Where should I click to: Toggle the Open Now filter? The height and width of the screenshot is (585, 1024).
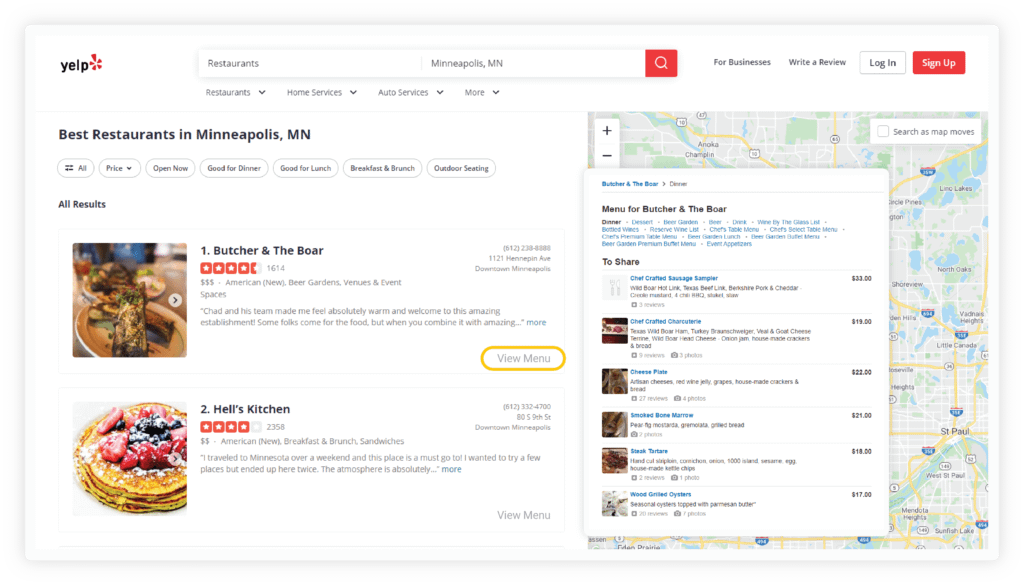[x=170, y=168]
